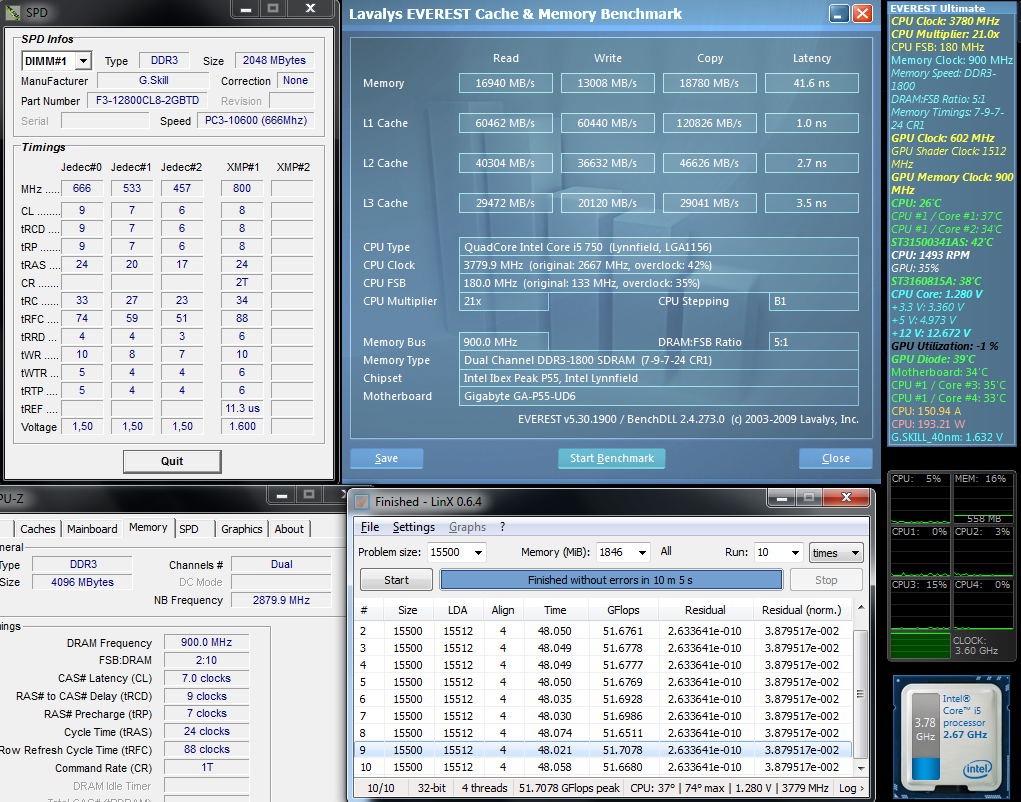Click the GFlops column header in LinX

623,610
